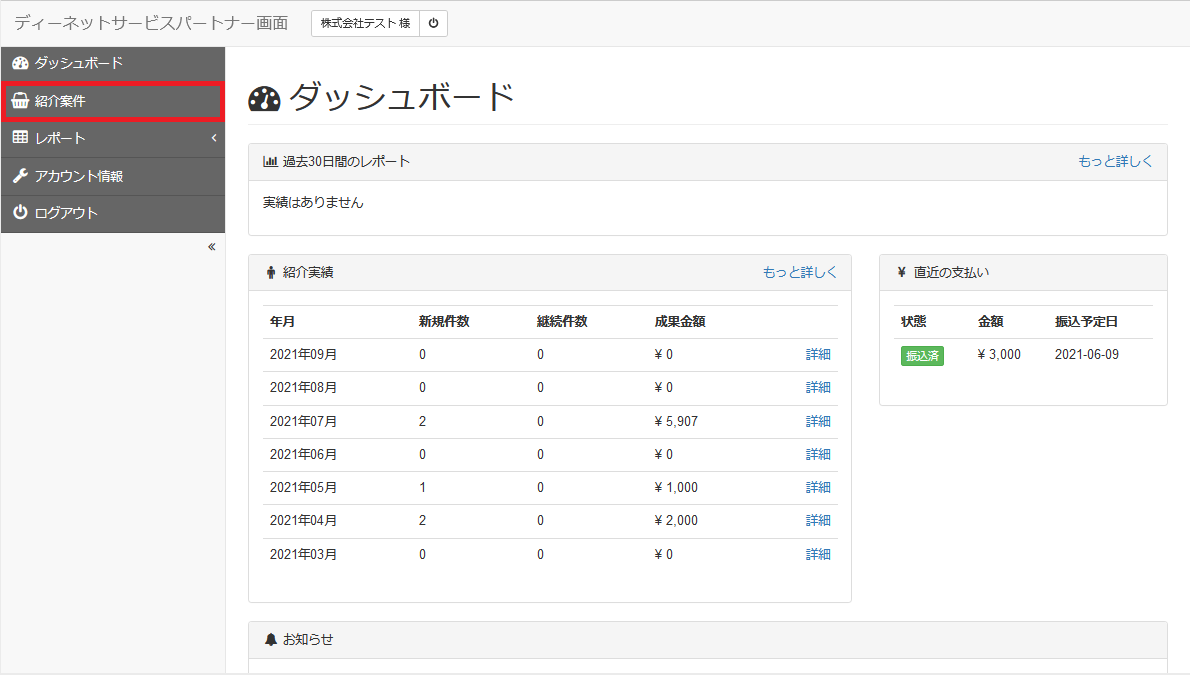
Task: Click the yen icon beside 直近の支払い
Action: click(x=901, y=272)
